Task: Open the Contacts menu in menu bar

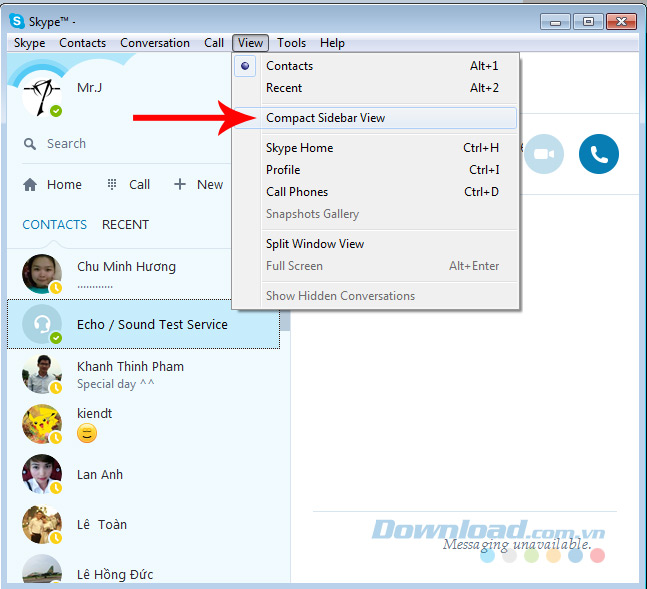Action: pos(83,43)
